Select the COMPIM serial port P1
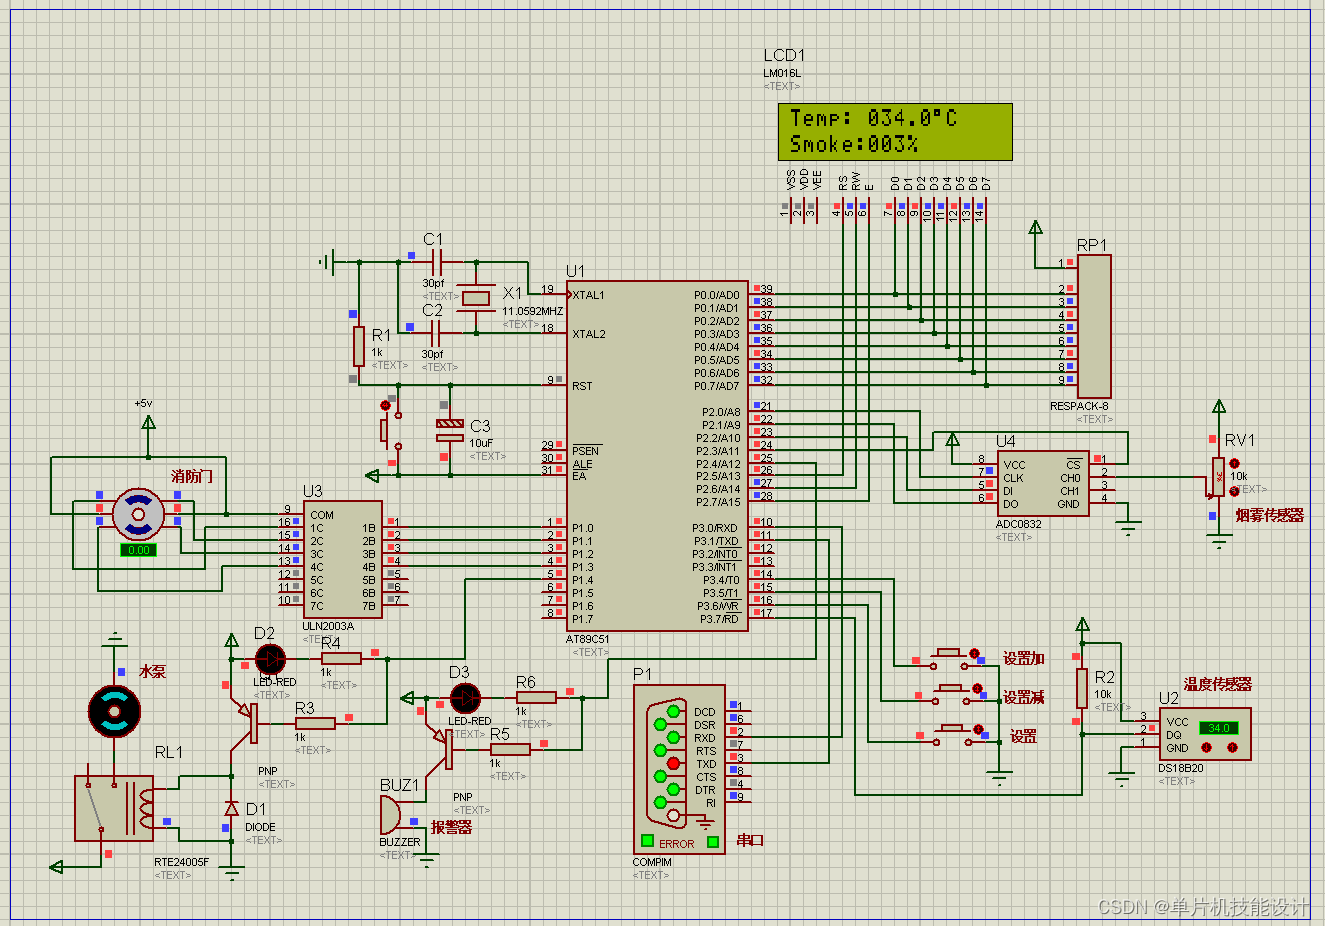This screenshot has height=926, width=1325. [679, 769]
